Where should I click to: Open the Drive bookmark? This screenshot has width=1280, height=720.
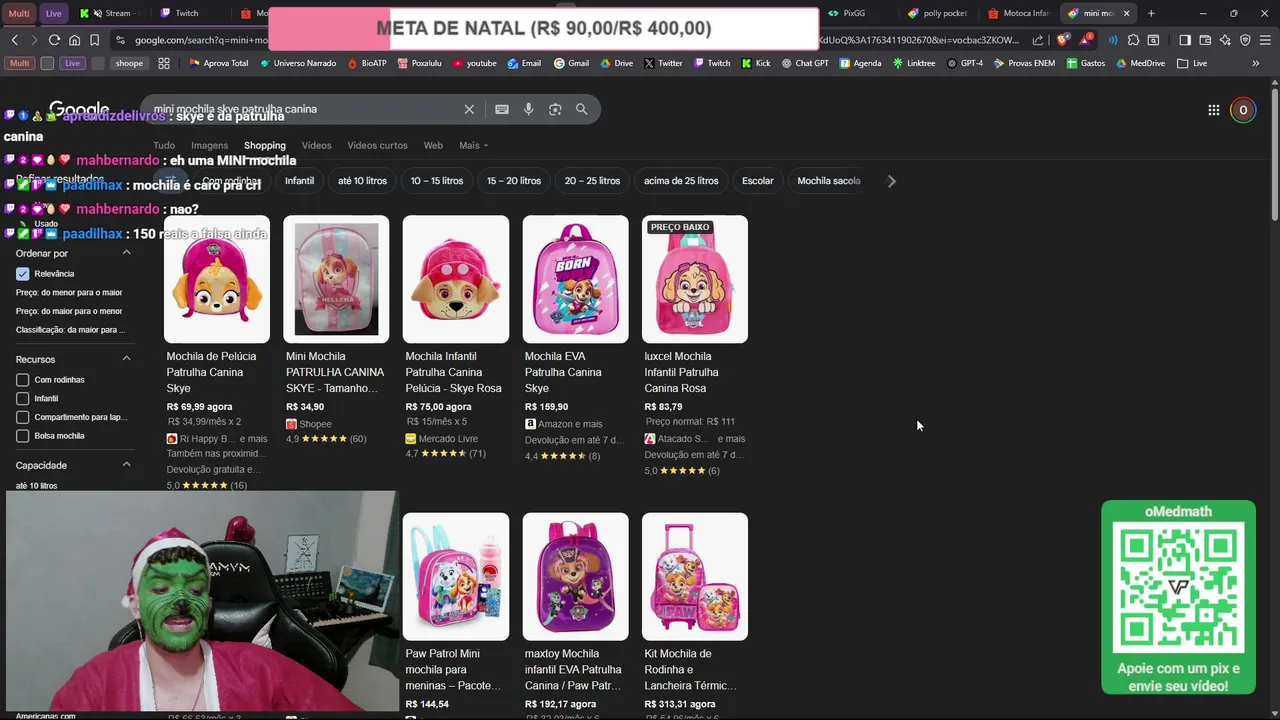point(616,63)
